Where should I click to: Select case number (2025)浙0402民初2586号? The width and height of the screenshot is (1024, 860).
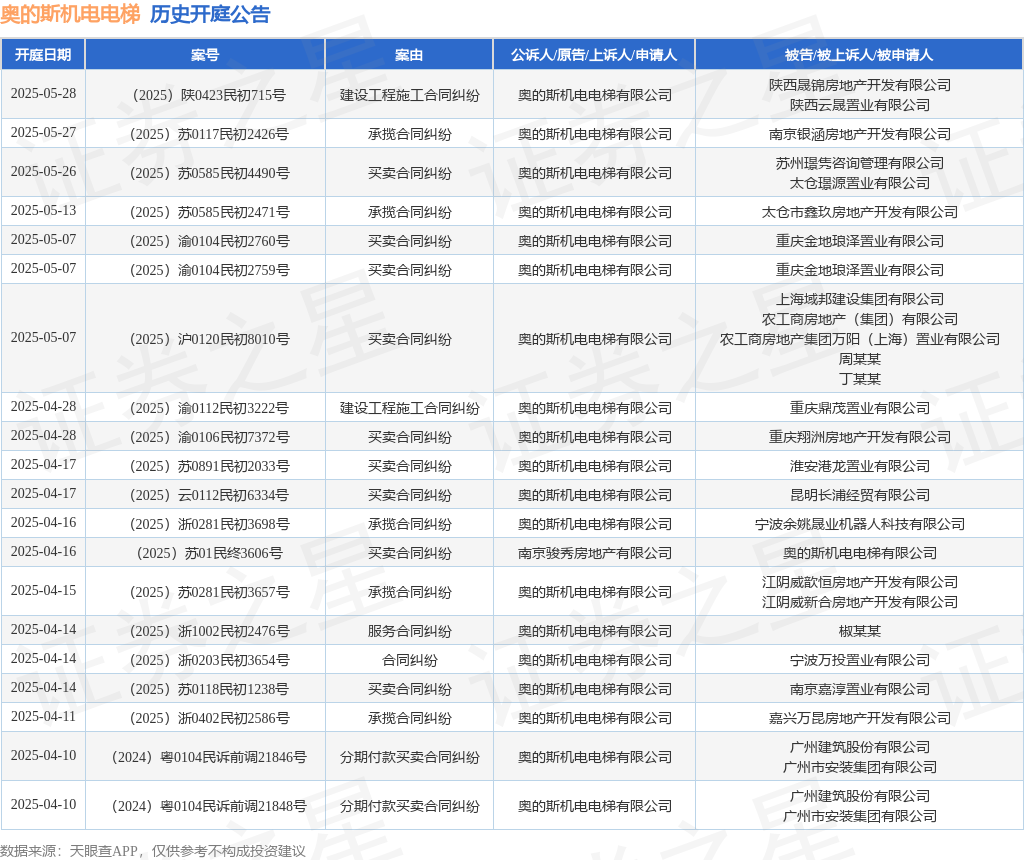209,718
